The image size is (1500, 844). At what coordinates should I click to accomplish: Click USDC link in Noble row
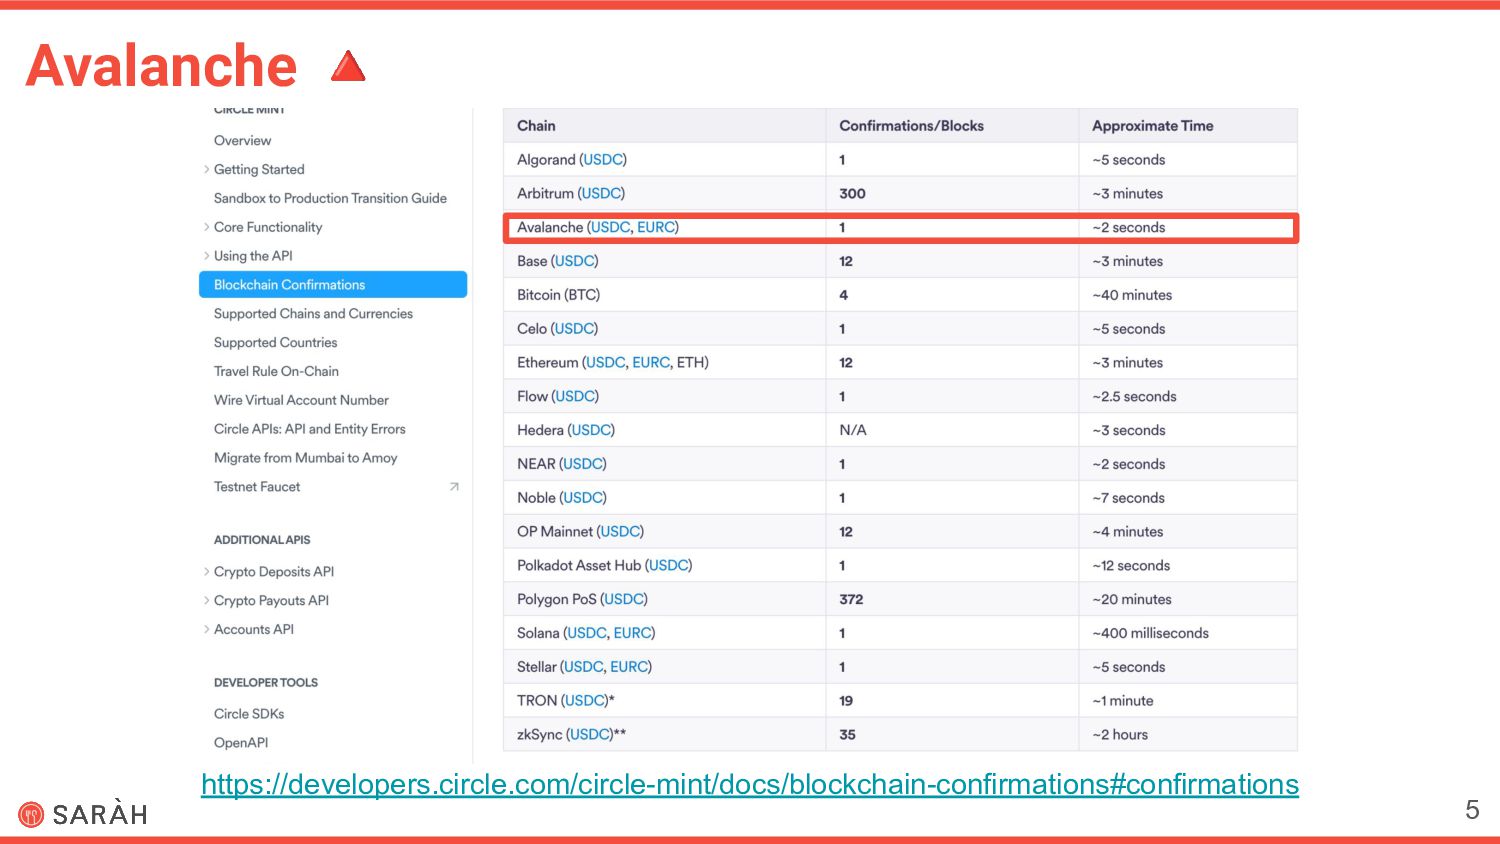[x=583, y=498]
